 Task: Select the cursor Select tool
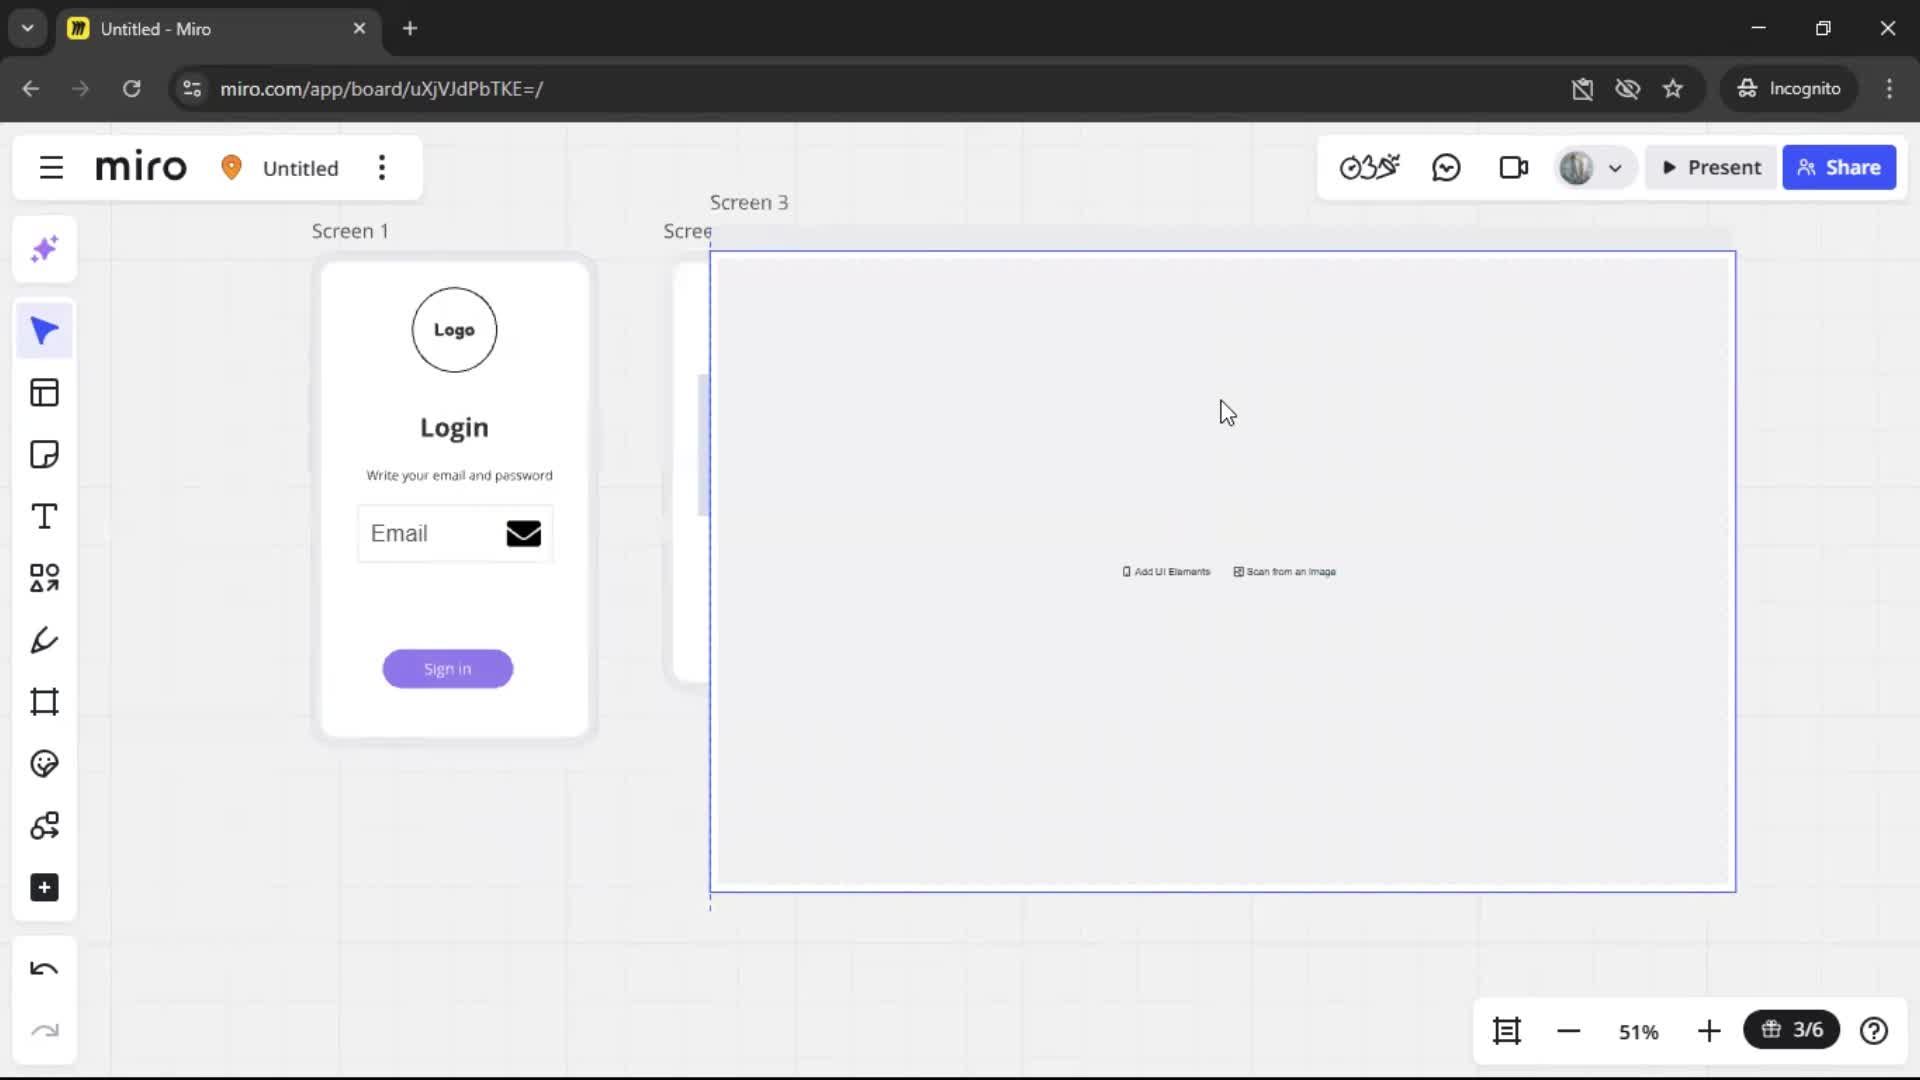[44, 331]
